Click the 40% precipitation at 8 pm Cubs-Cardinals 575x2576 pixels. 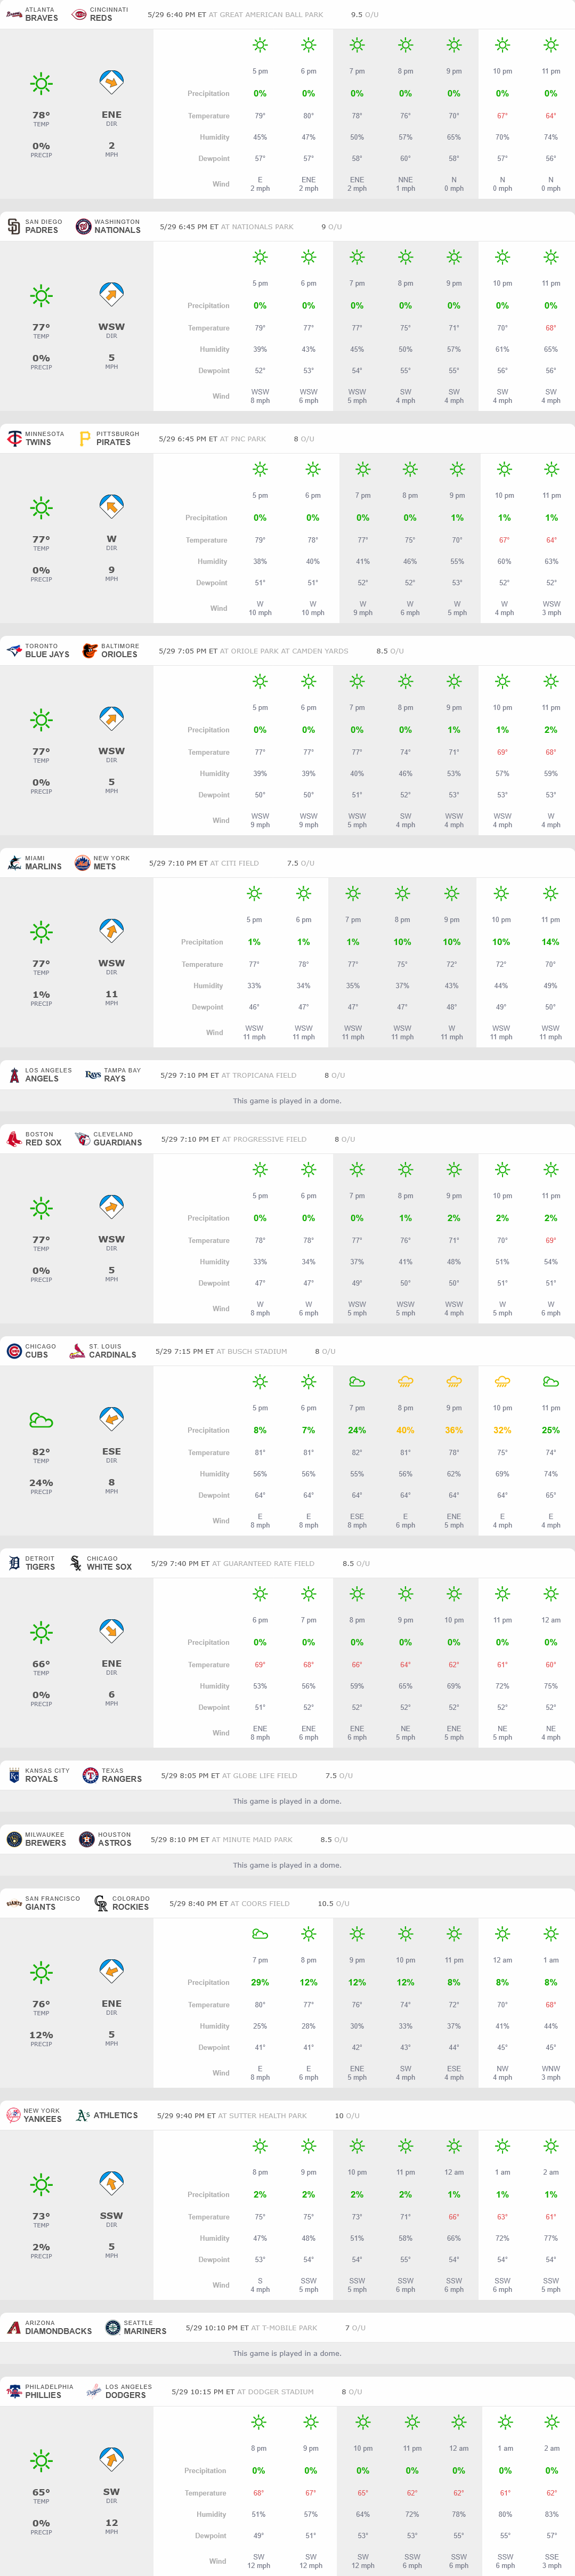pyautogui.click(x=405, y=1430)
